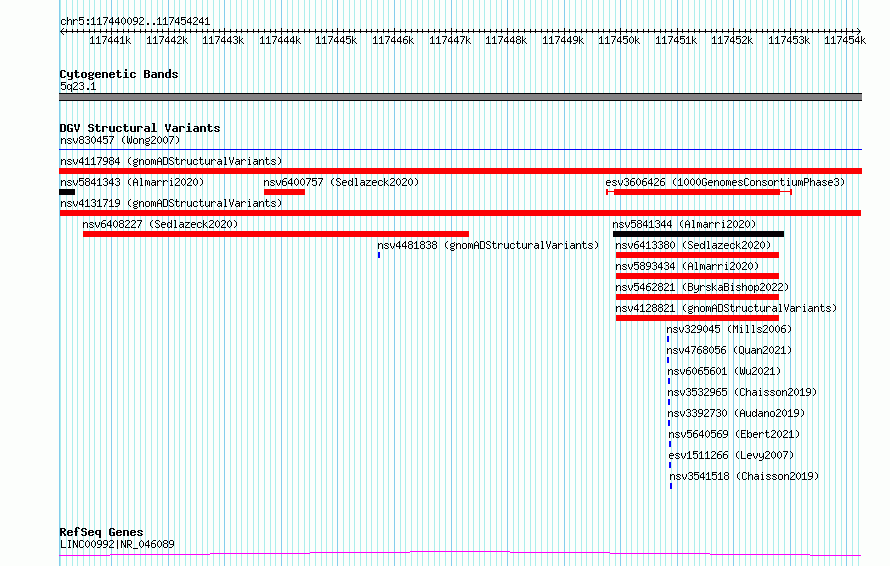The image size is (890, 566).
Task: Open the nsv4128821 gnomAD variant label
Action: pyautogui.click(x=727, y=308)
